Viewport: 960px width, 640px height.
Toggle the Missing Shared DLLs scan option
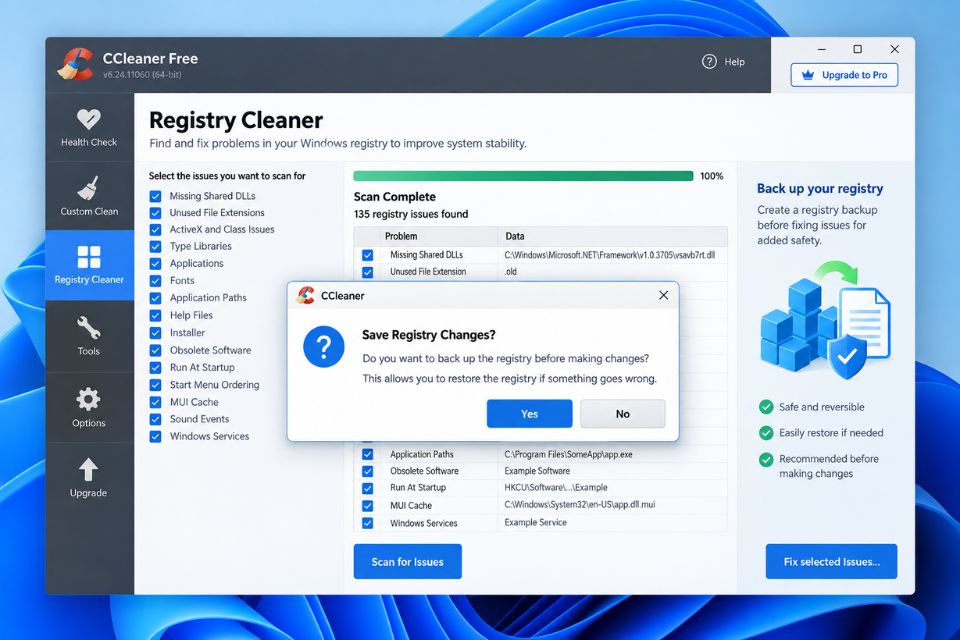156,196
